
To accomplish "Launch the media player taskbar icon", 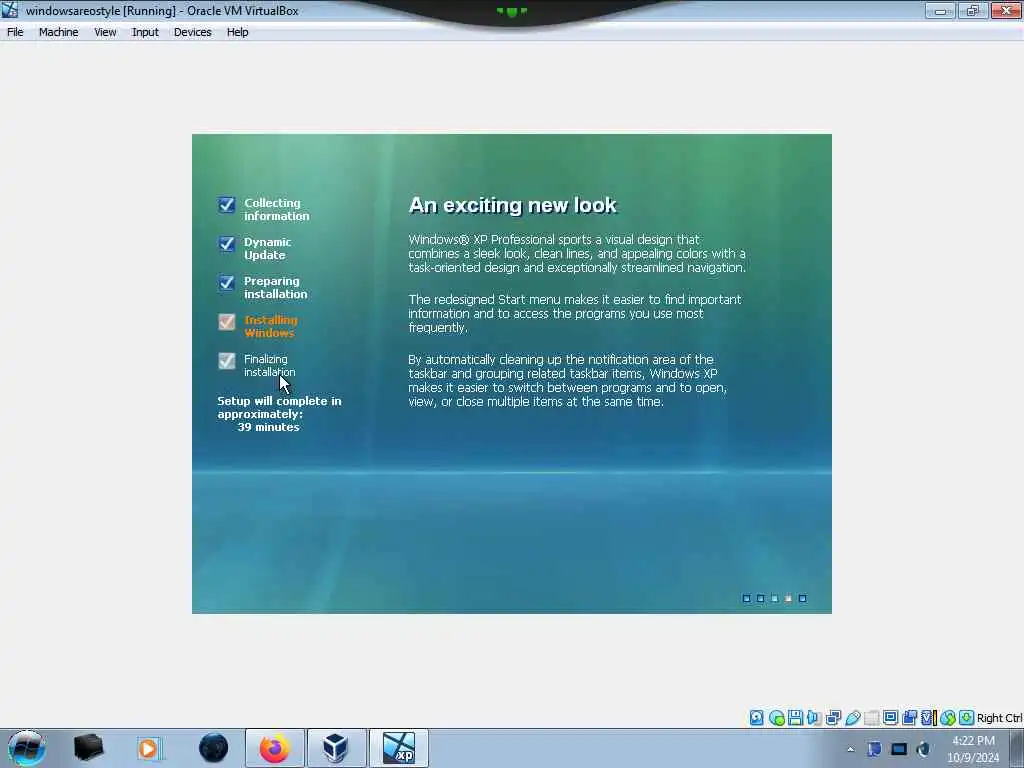I will [148, 748].
